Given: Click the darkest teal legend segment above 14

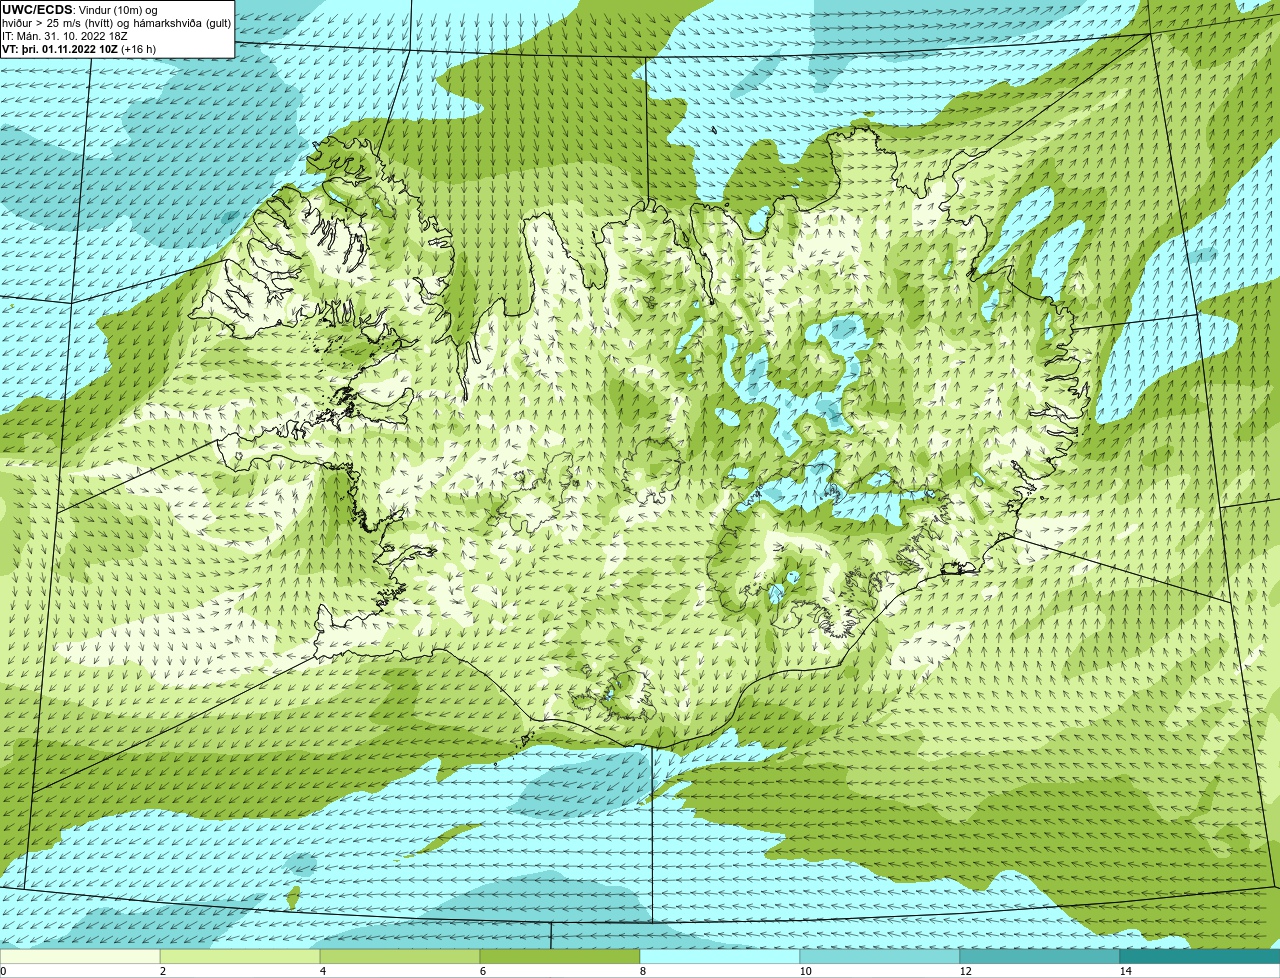Looking at the screenshot, I should coord(1200,956).
